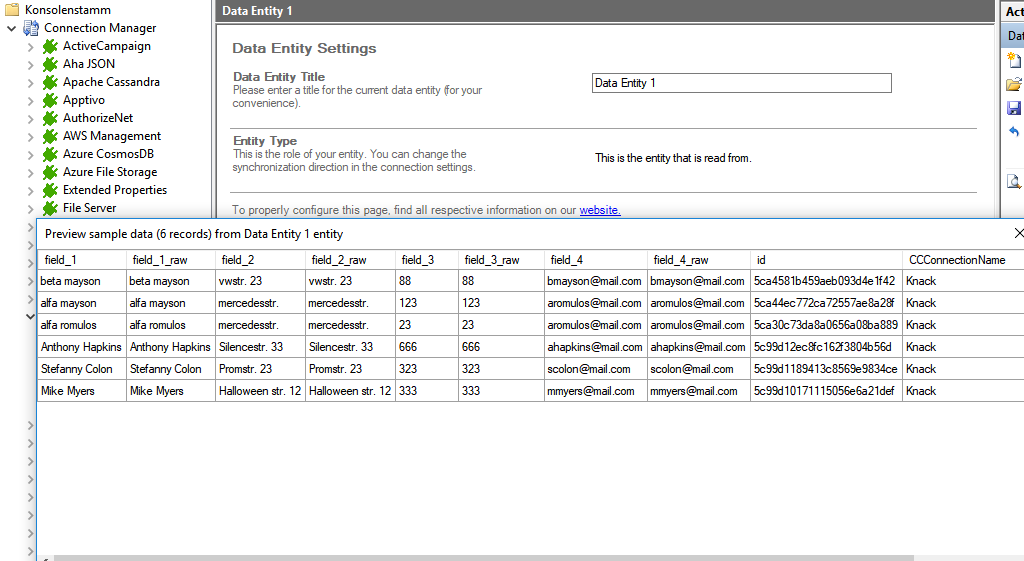The width and height of the screenshot is (1024, 561).
Task: Click the blue undo arrow icon
Action: tap(1014, 132)
